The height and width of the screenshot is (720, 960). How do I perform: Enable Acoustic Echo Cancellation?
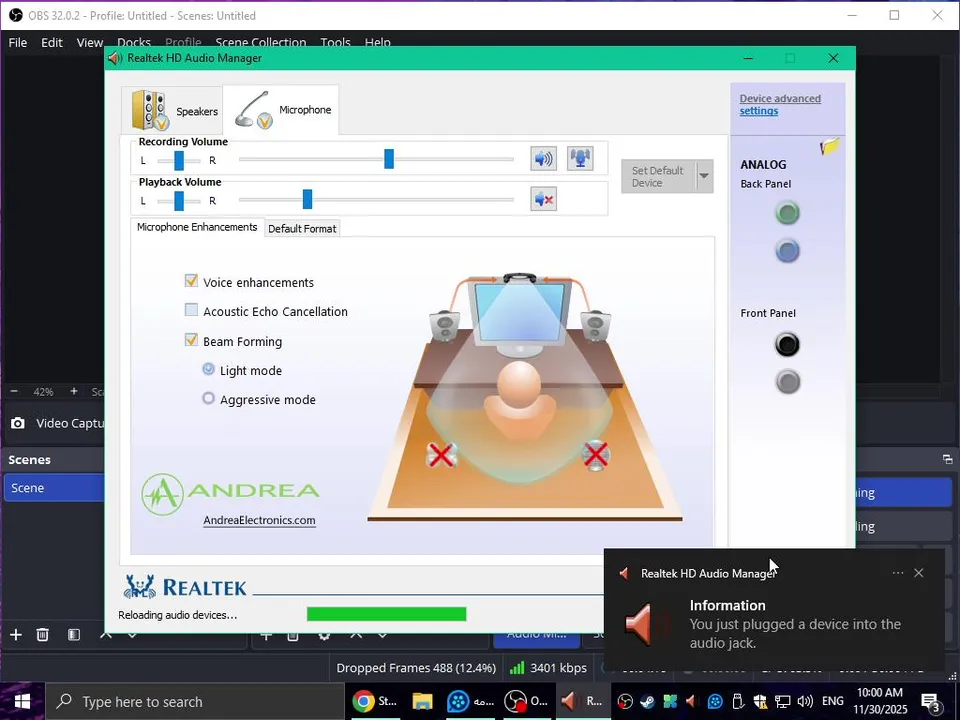(x=191, y=310)
